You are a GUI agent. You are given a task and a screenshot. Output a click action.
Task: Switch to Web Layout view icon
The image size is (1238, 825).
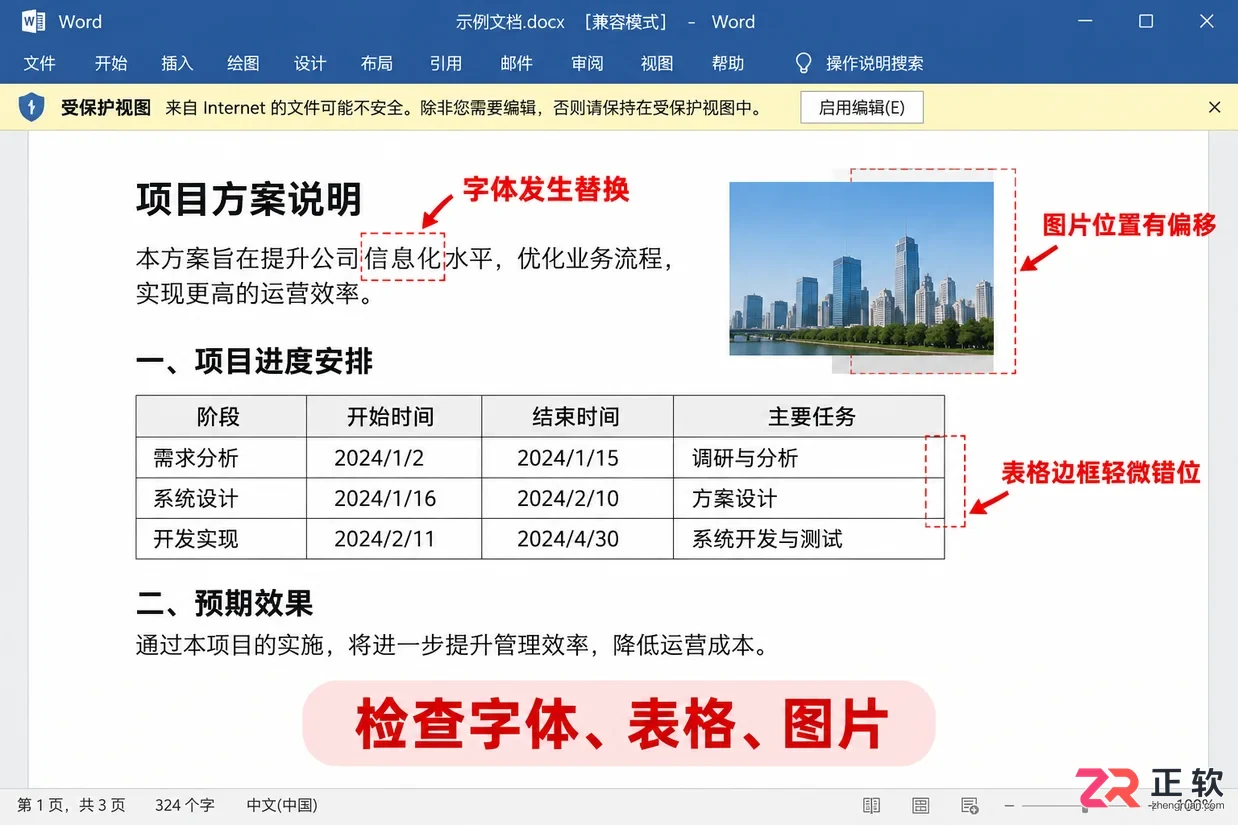click(x=969, y=805)
